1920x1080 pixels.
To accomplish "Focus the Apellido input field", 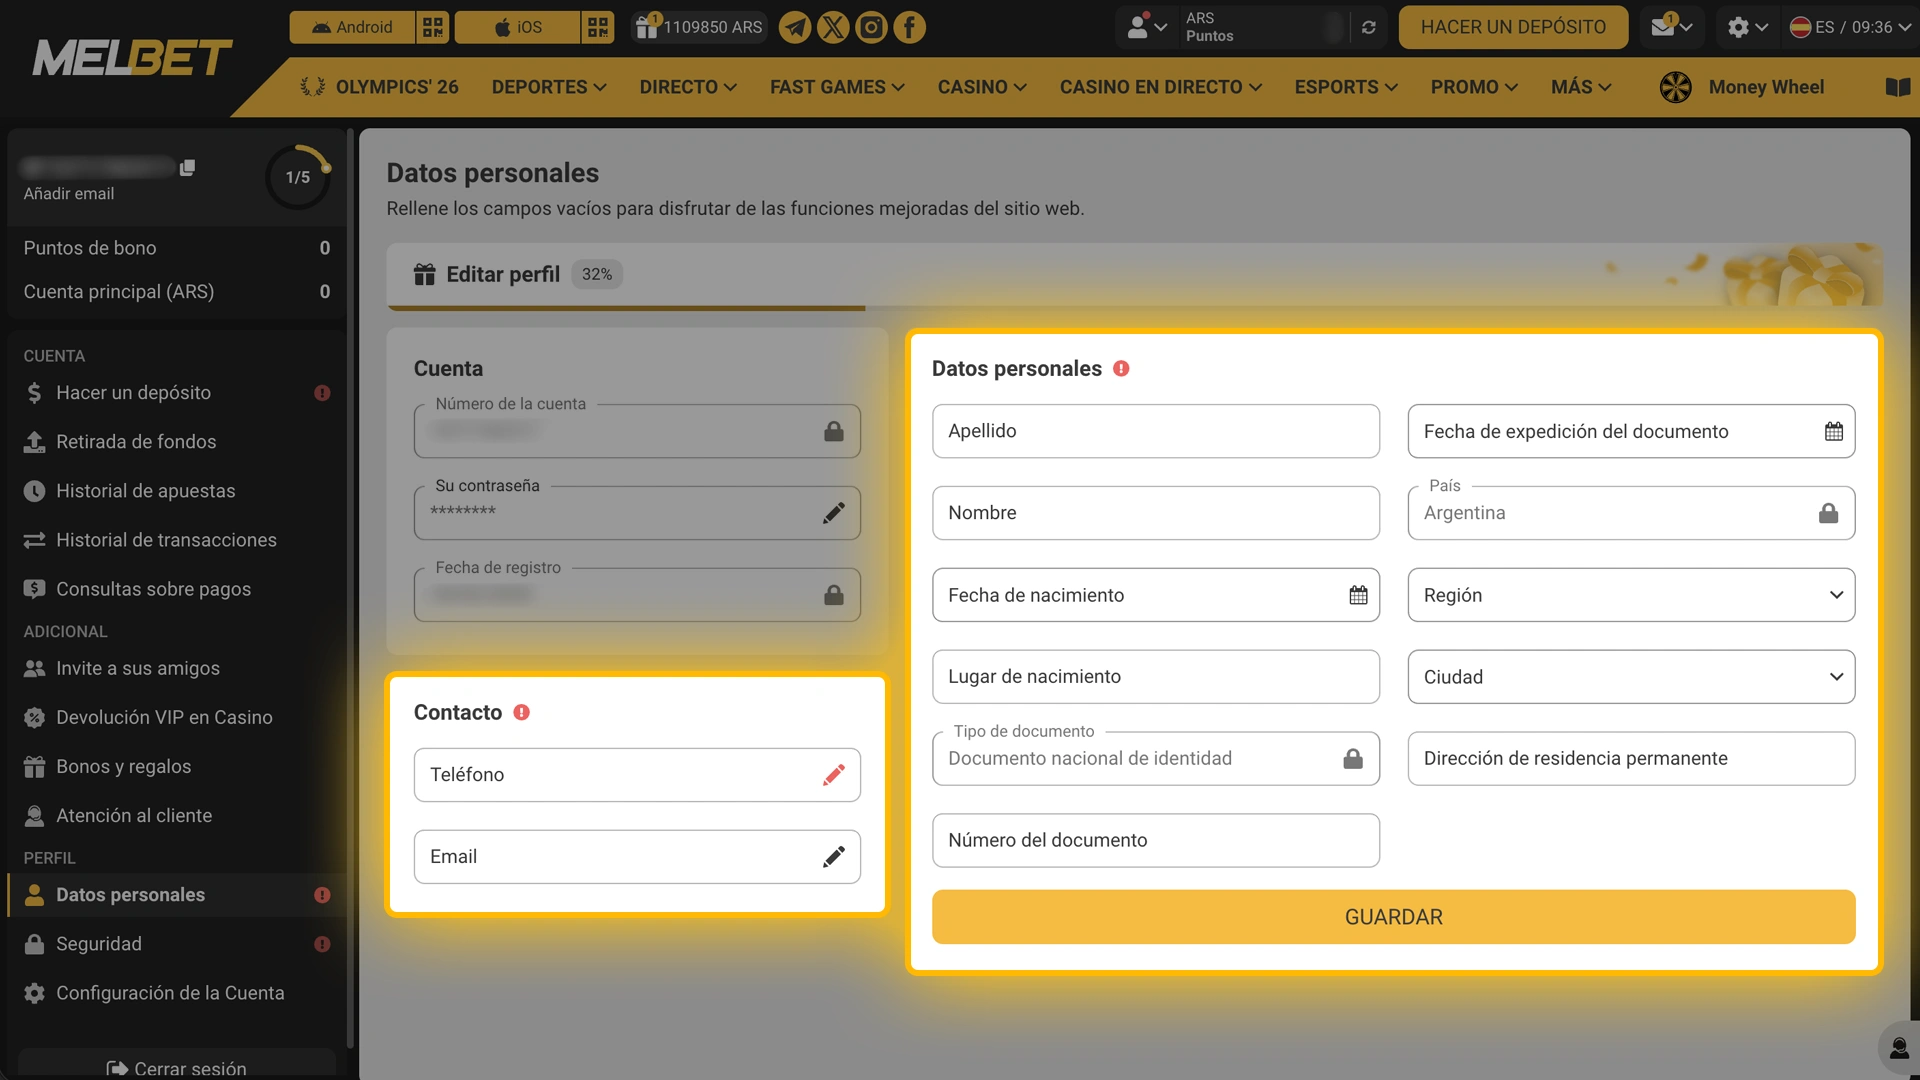I will [1156, 431].
